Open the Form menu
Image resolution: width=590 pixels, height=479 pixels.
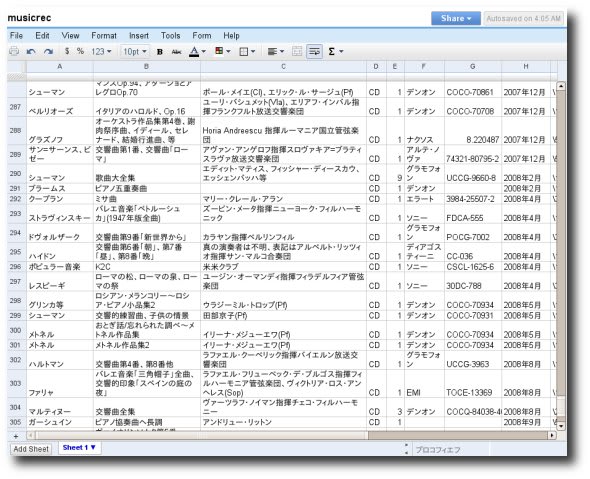202,35
